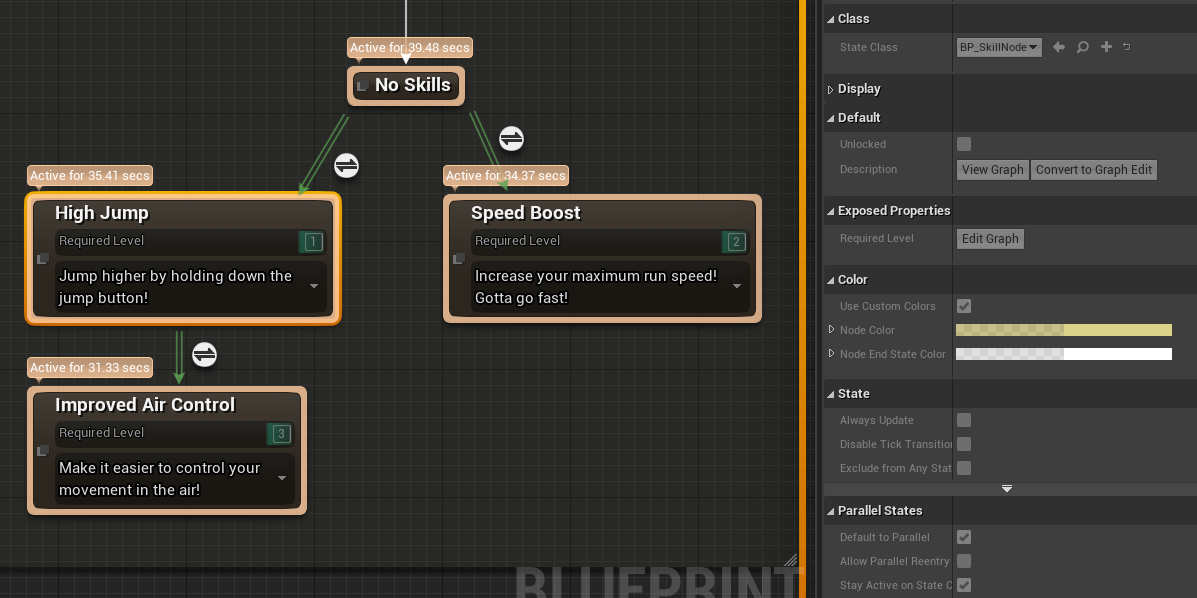Click transition icon between No Skills and High Jump
Viewport: 1197px width, 598px height.
point(346,165)
